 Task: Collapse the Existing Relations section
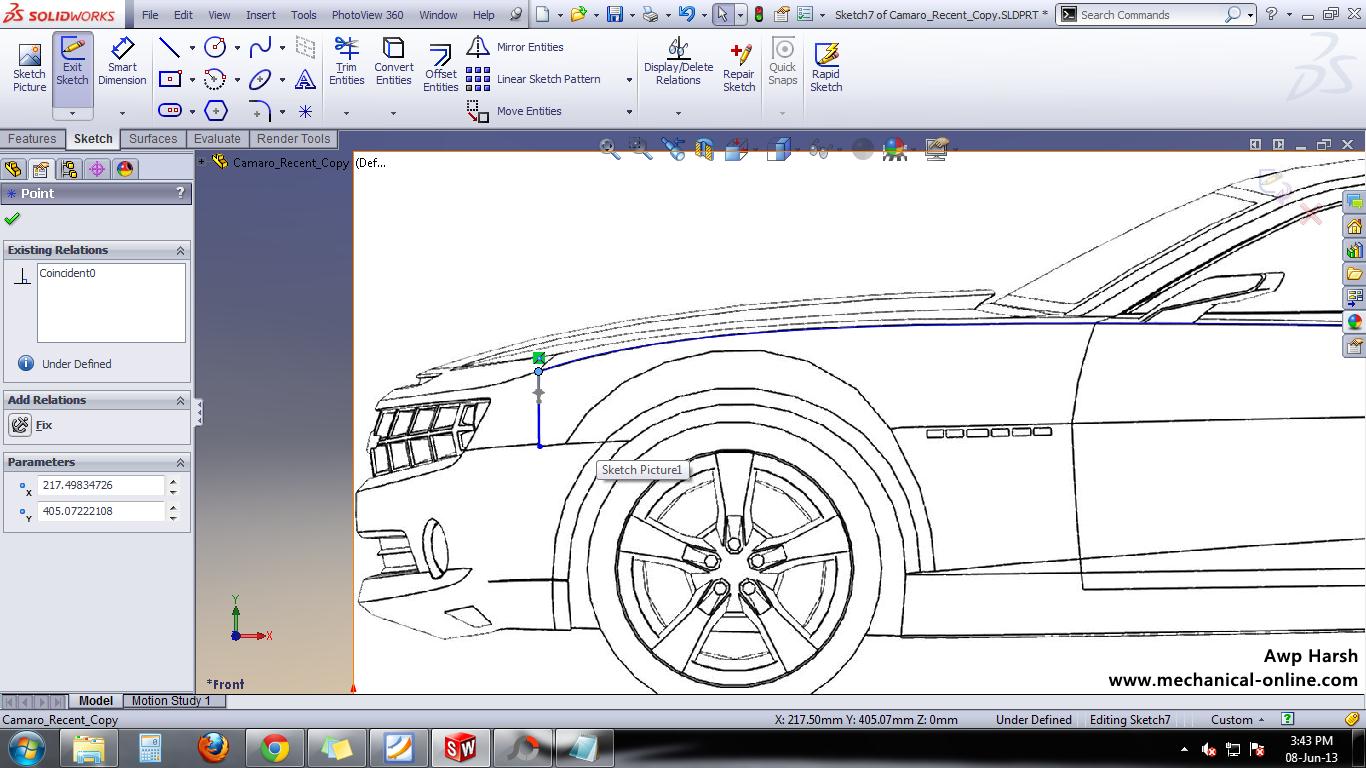tap(178, 250)
